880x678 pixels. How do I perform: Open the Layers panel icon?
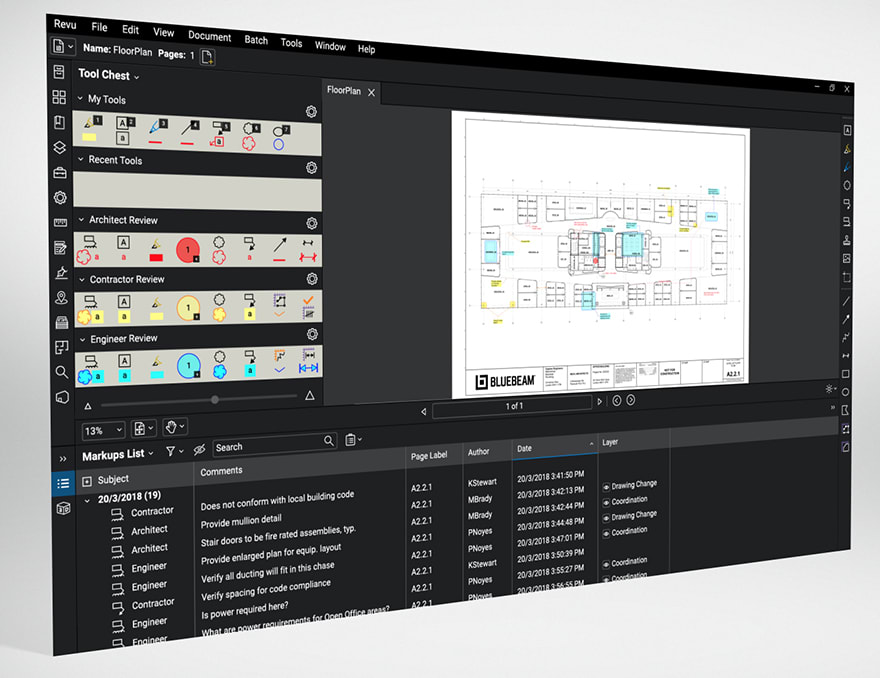pyautogui.click(x=59, y=148)
